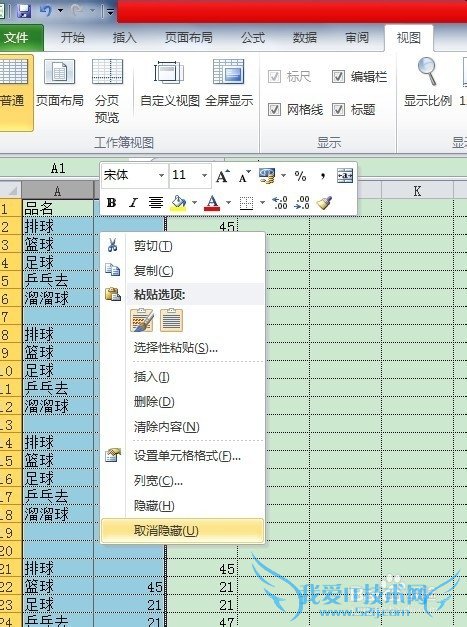
Task: Click the paste with brush option icon
Action: pos(142,321)
